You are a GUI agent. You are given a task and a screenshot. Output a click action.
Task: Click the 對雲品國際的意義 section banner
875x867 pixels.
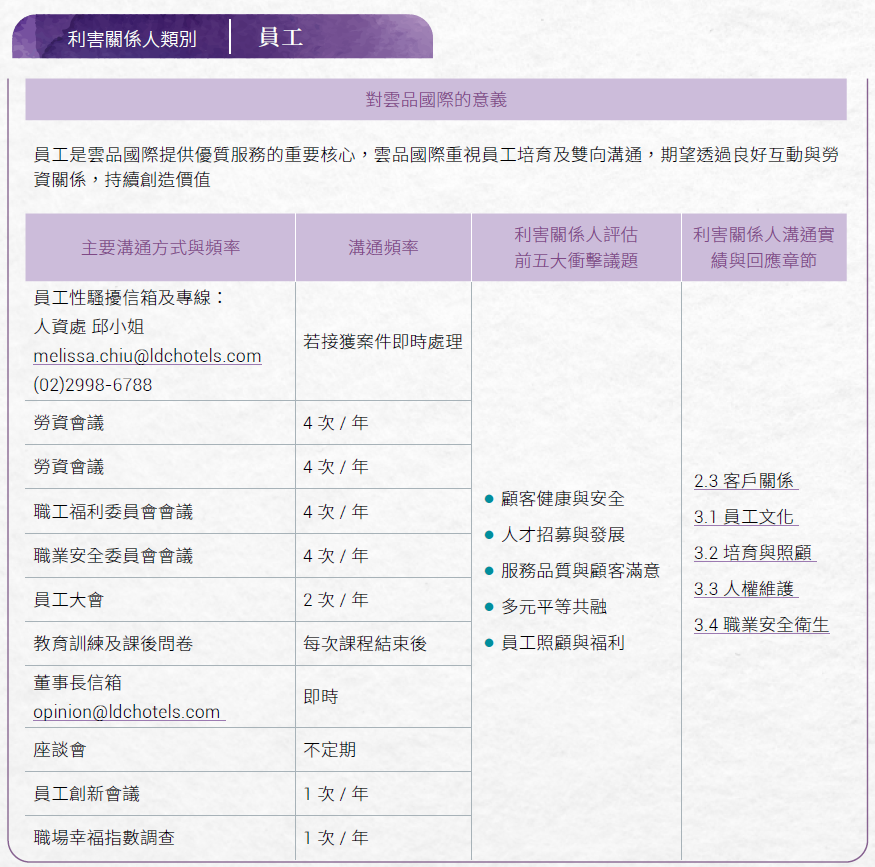436,99
